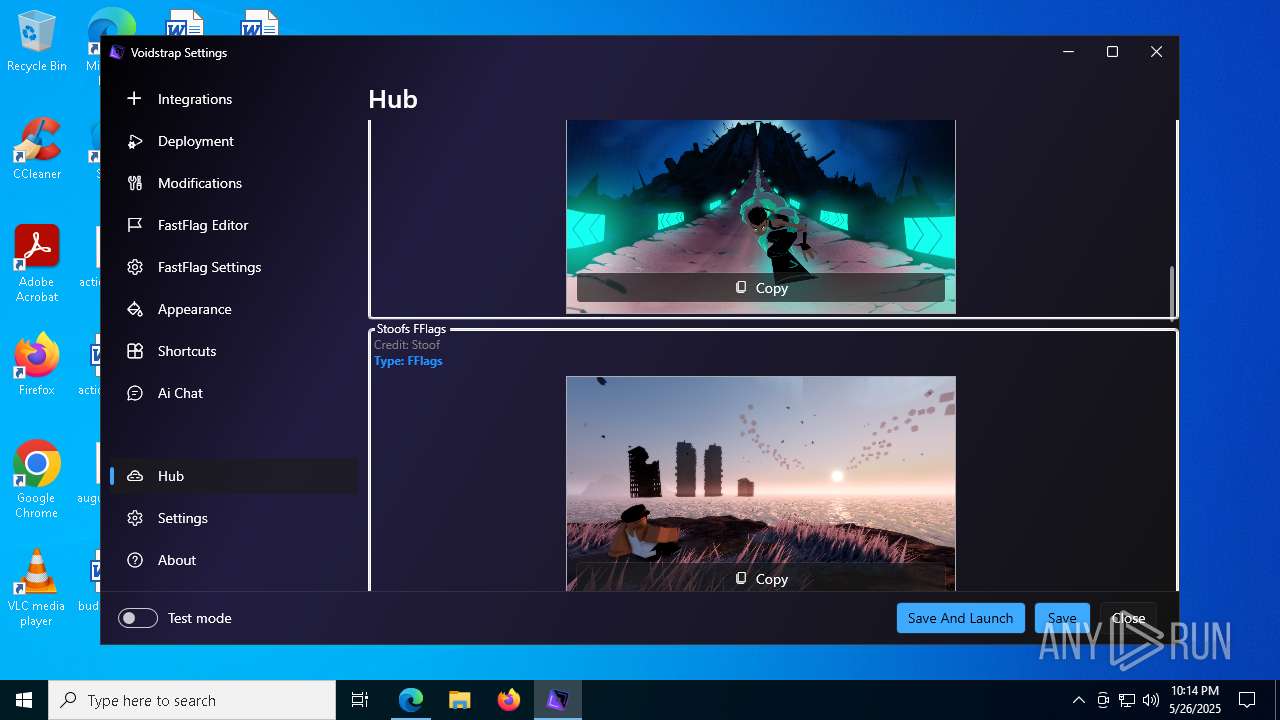Switch to Appearance section
1280x720 pixels.
(x=234, y=309)
